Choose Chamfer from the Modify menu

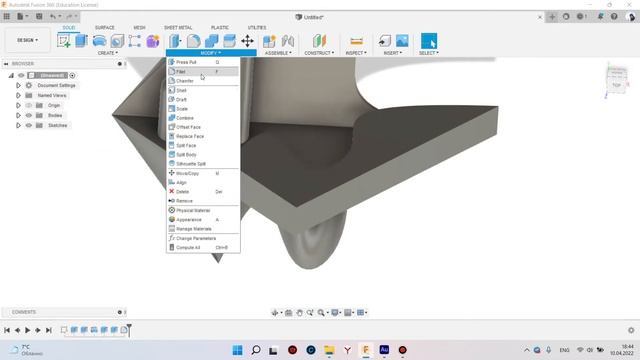(203, 81)
